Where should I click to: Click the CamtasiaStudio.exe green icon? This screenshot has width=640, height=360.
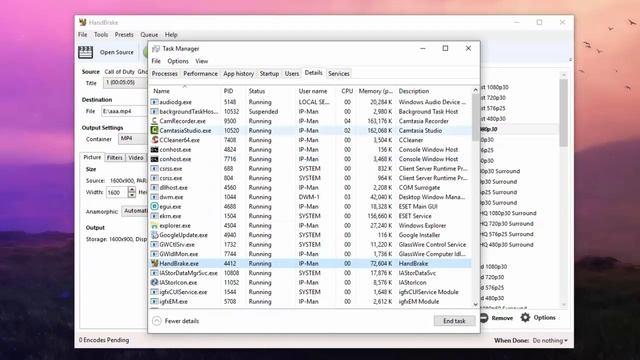[154, 130]
